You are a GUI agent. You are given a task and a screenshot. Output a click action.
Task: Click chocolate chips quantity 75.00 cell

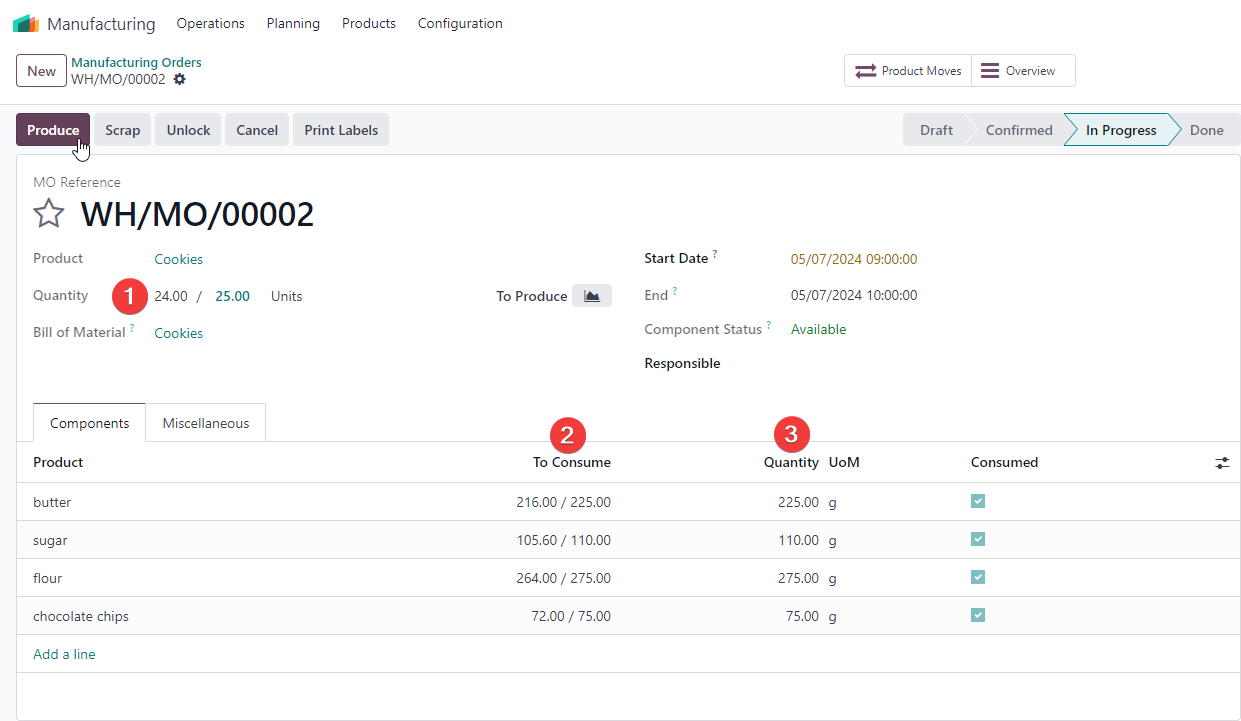802,616
